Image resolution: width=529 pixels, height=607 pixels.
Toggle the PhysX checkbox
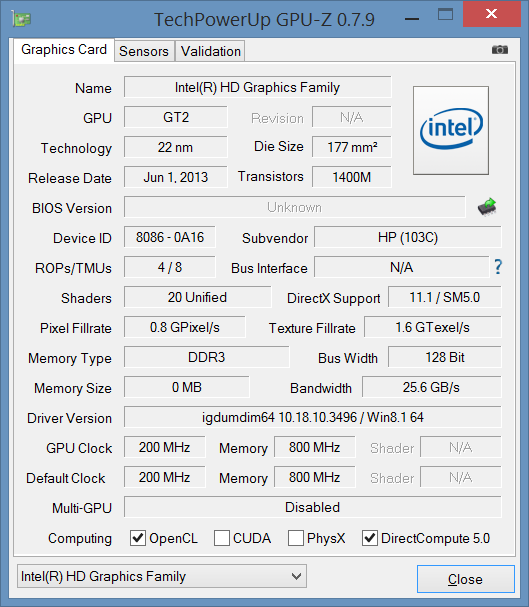coord(296,538)
